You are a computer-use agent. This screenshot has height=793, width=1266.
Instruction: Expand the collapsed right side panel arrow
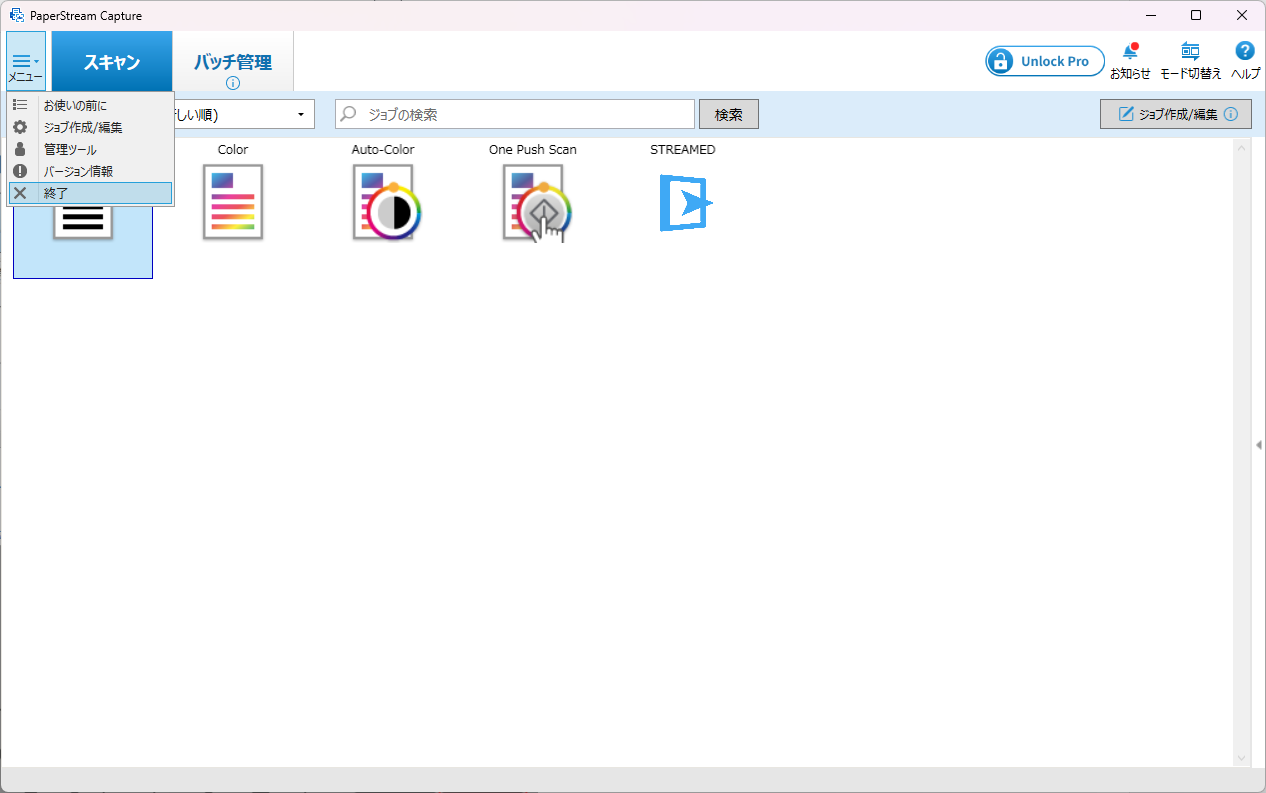coord(1258,445)
